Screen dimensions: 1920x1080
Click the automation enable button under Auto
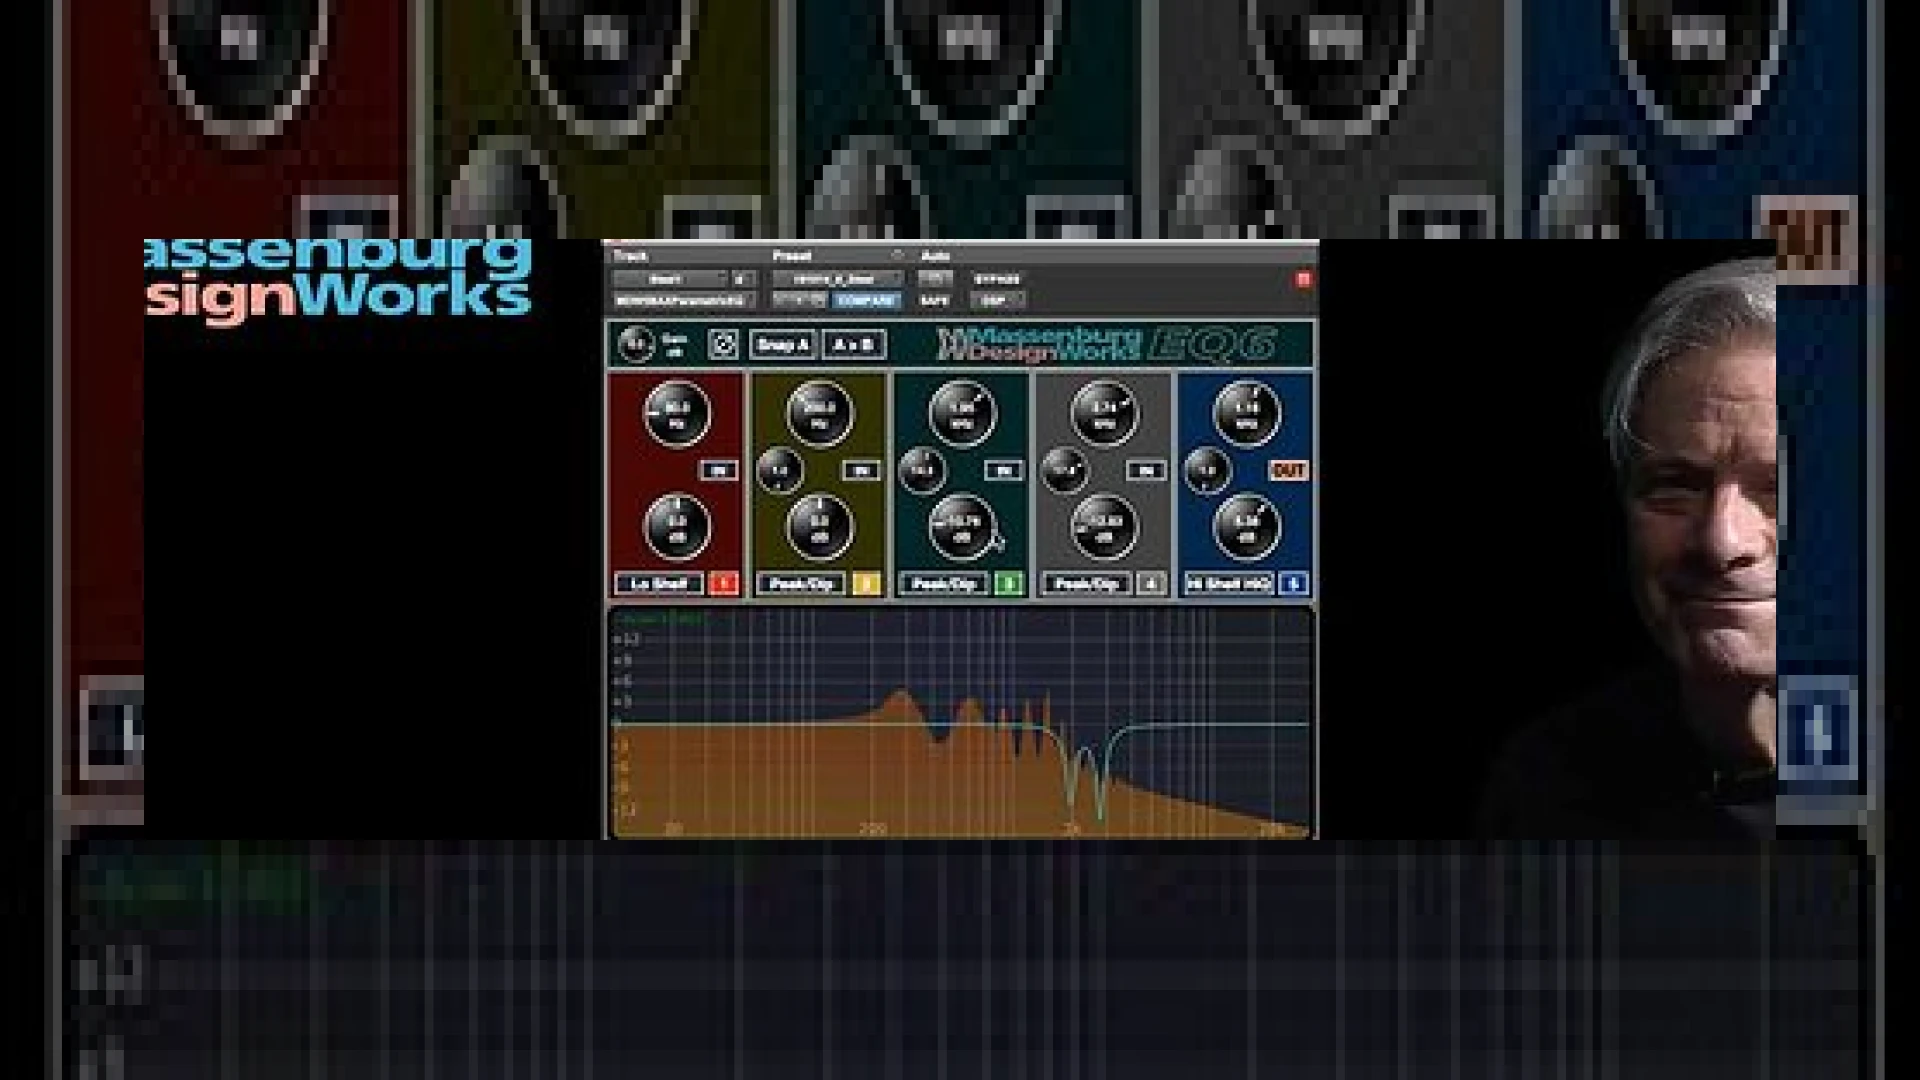(935, 278)
